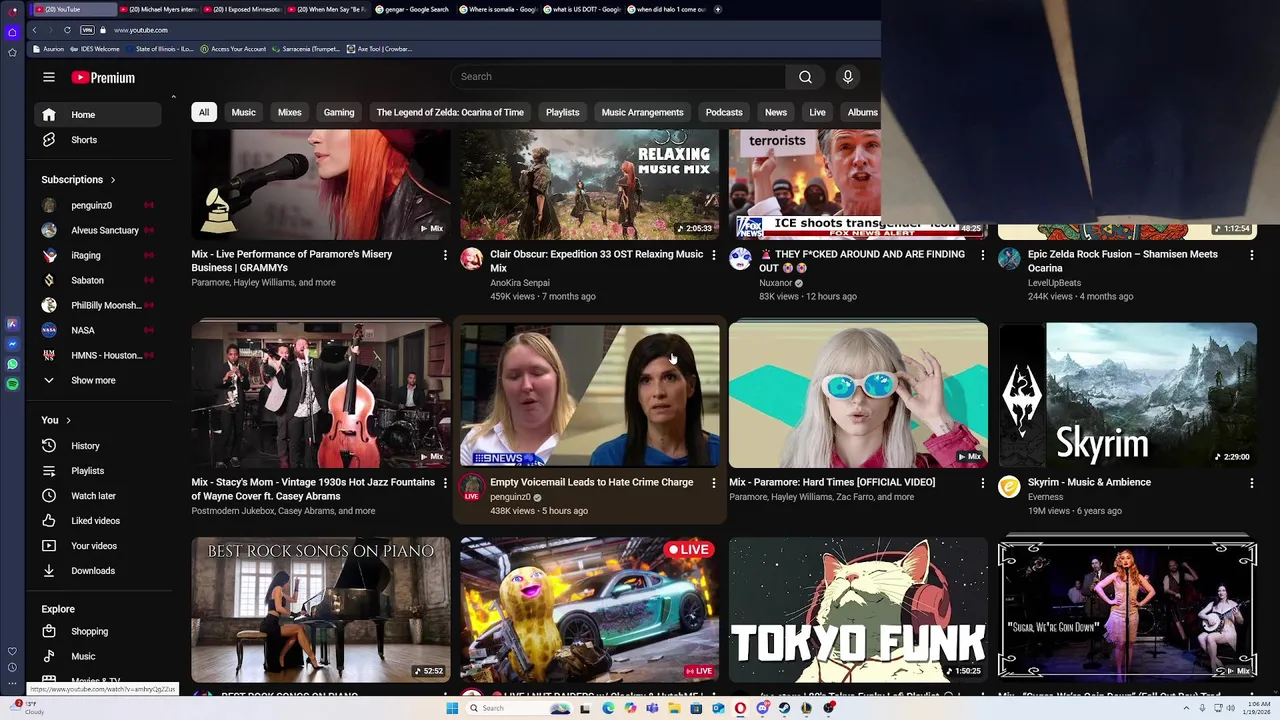1280x720 pixels.
Task: Open the Alveus Sanctuary subscription
Action: (x=98, y=231)
